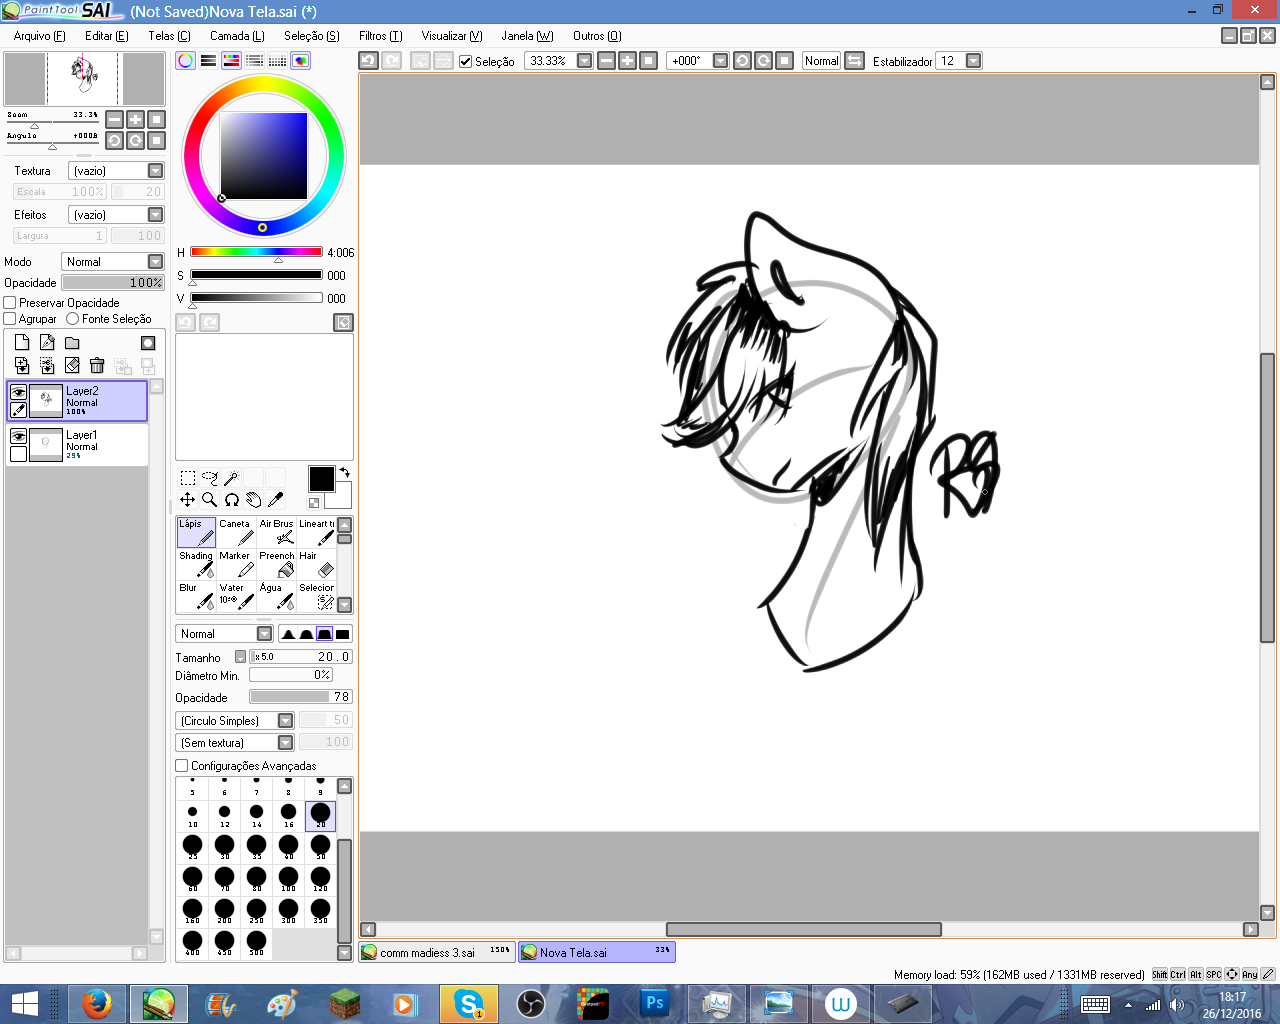Select the Água watercolor tool

coord(276,596)
